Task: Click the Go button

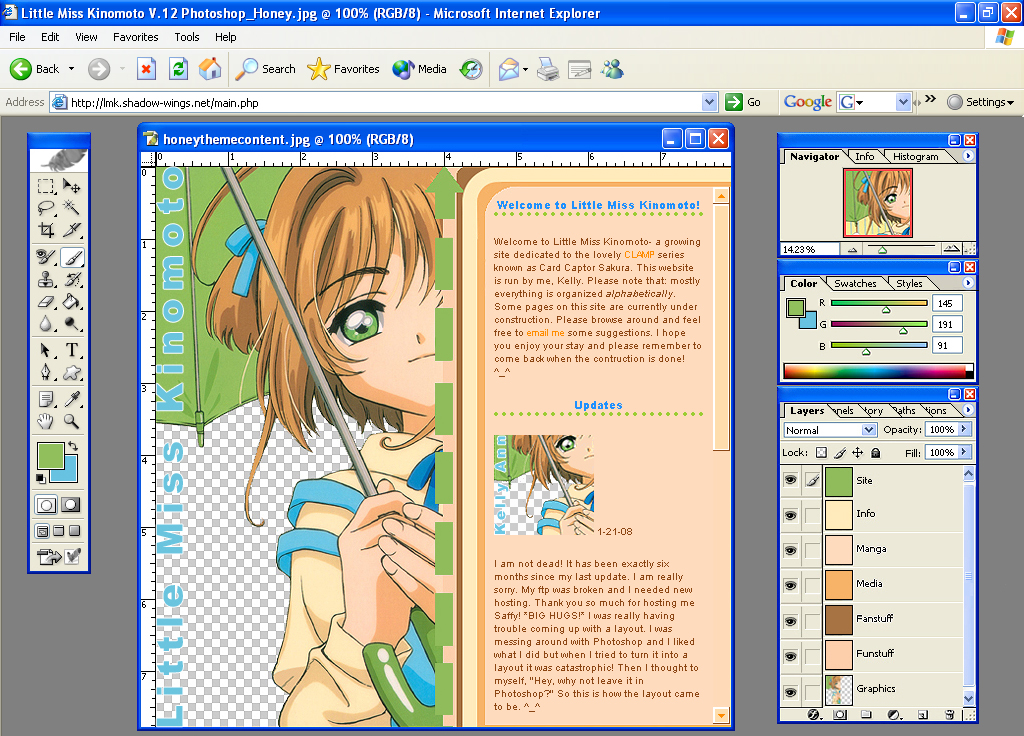Action: (x=744, y=102)
